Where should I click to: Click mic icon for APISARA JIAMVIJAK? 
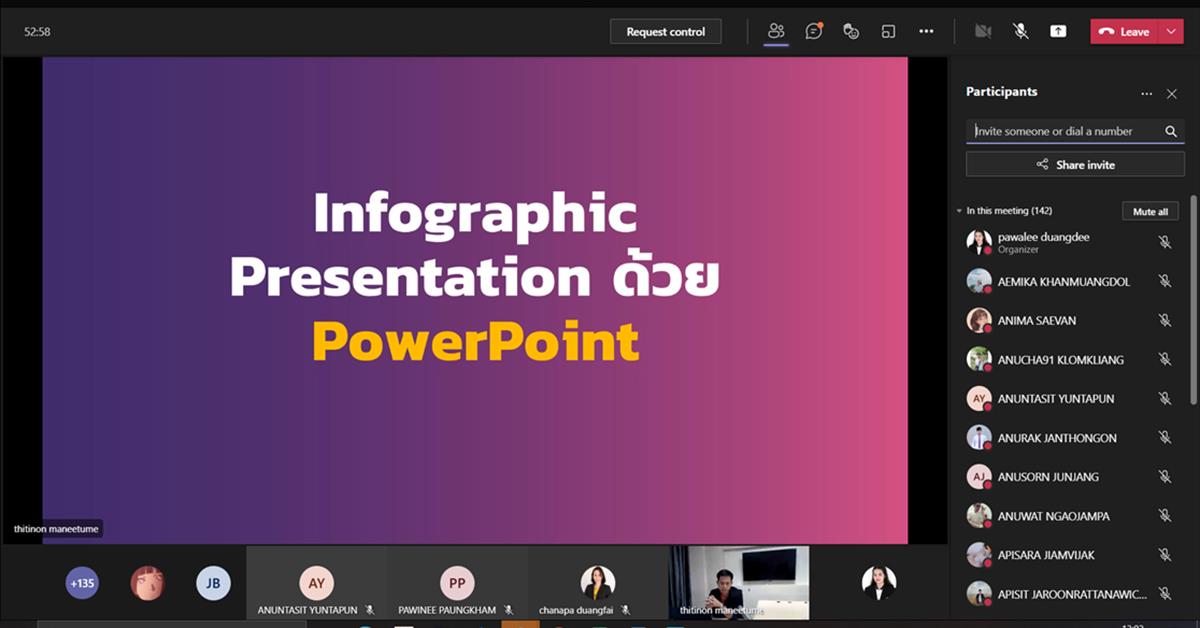click(x=1164, y=555)
